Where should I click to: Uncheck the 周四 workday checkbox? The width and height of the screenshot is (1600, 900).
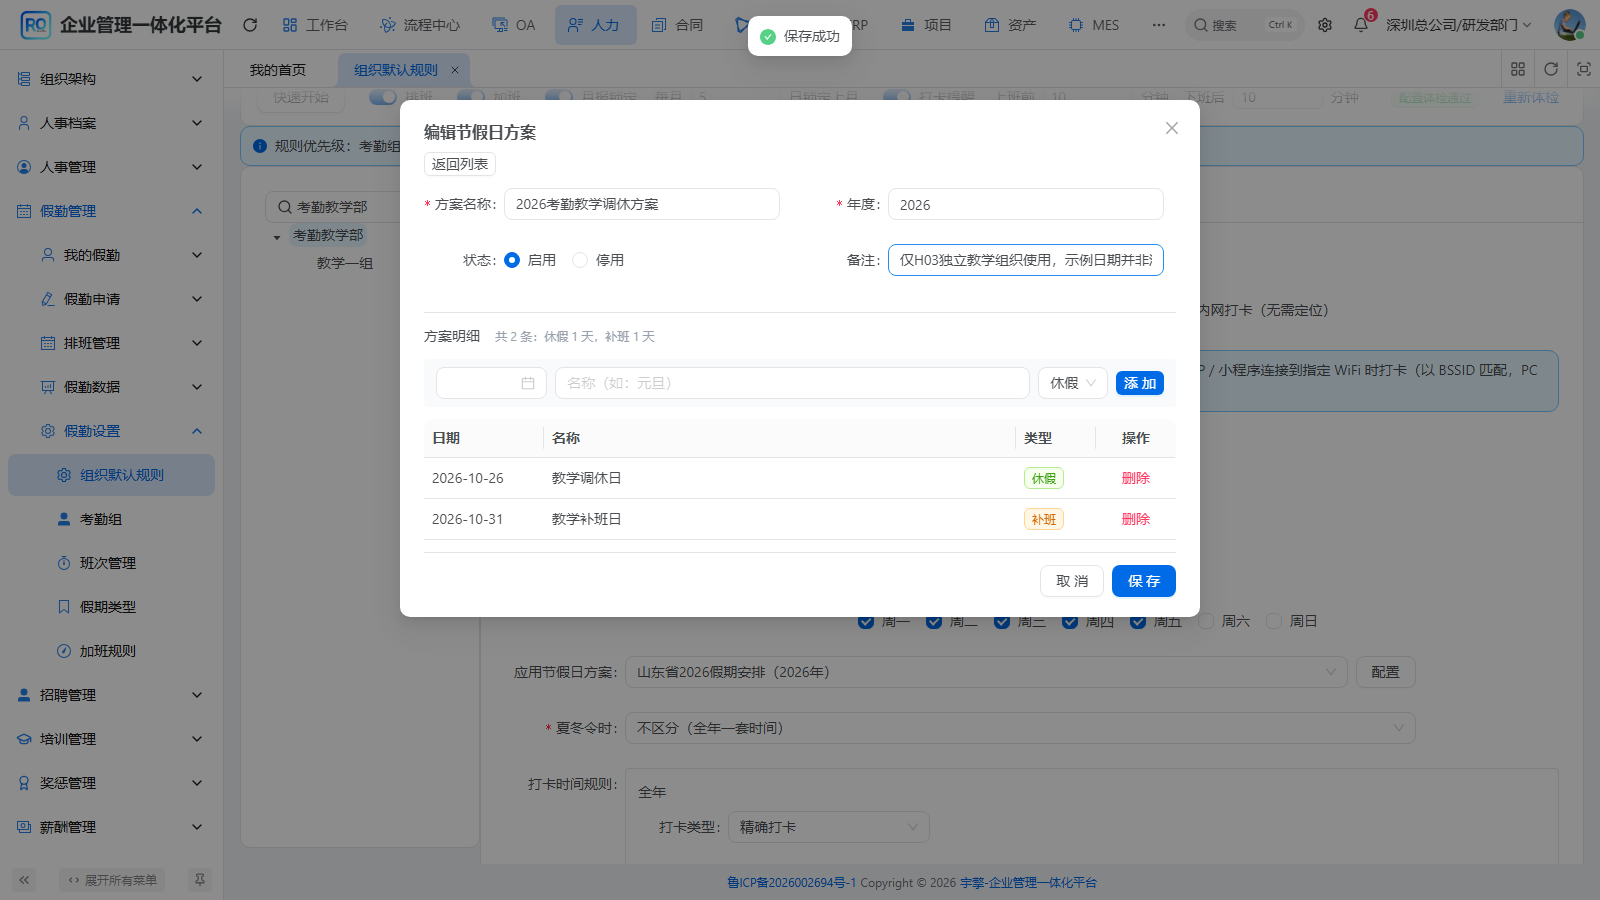[1070, 621]
